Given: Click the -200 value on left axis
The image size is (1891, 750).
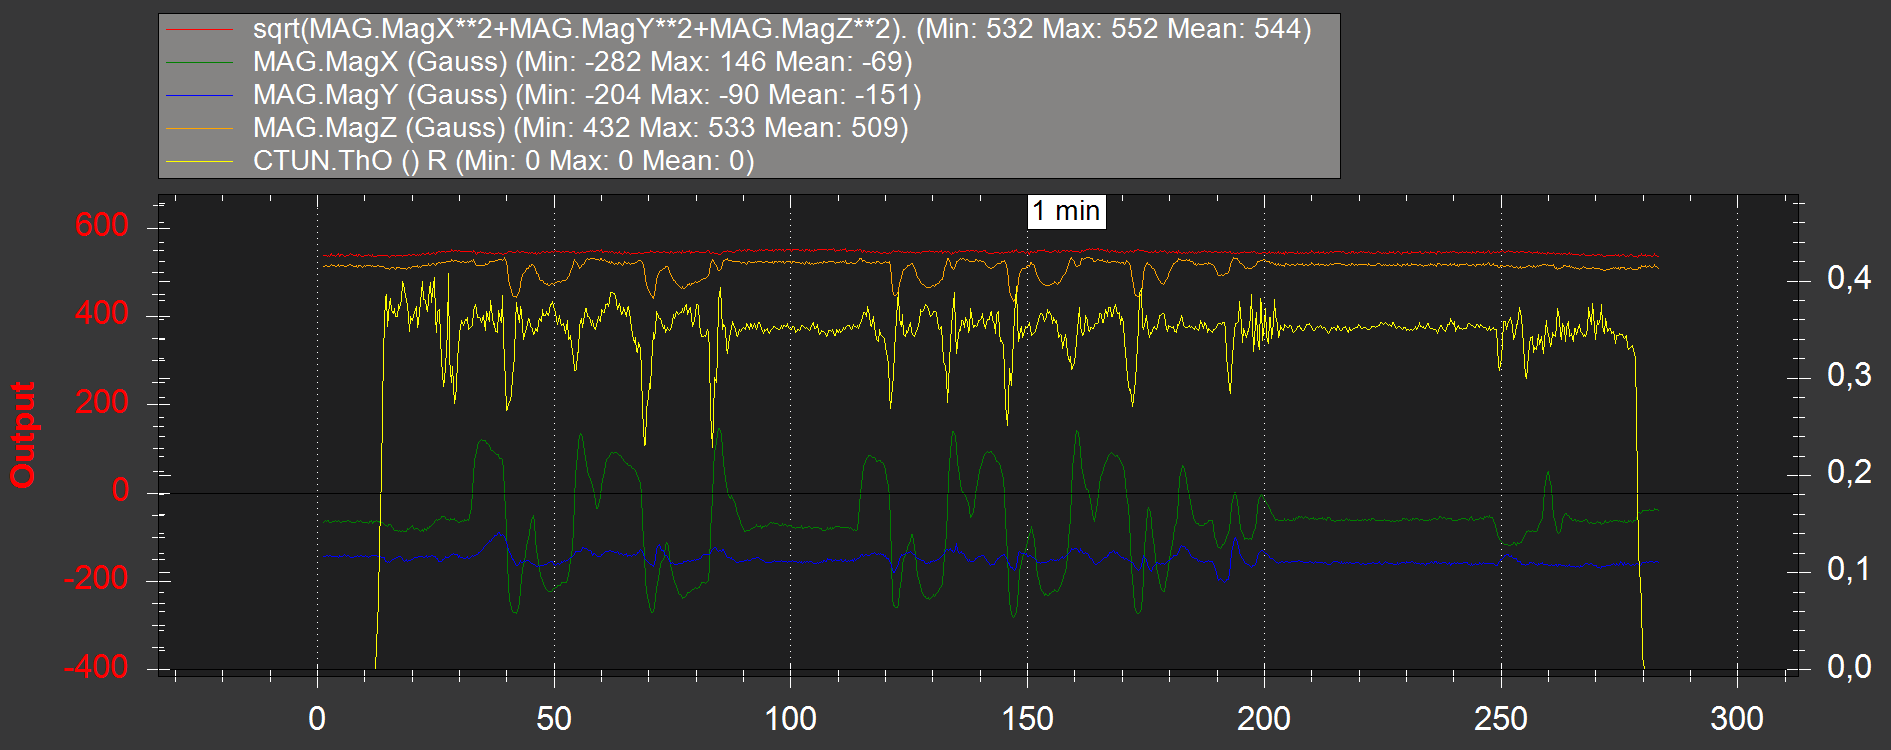Looking at the screenshot, I should click(x=96, y=578).
